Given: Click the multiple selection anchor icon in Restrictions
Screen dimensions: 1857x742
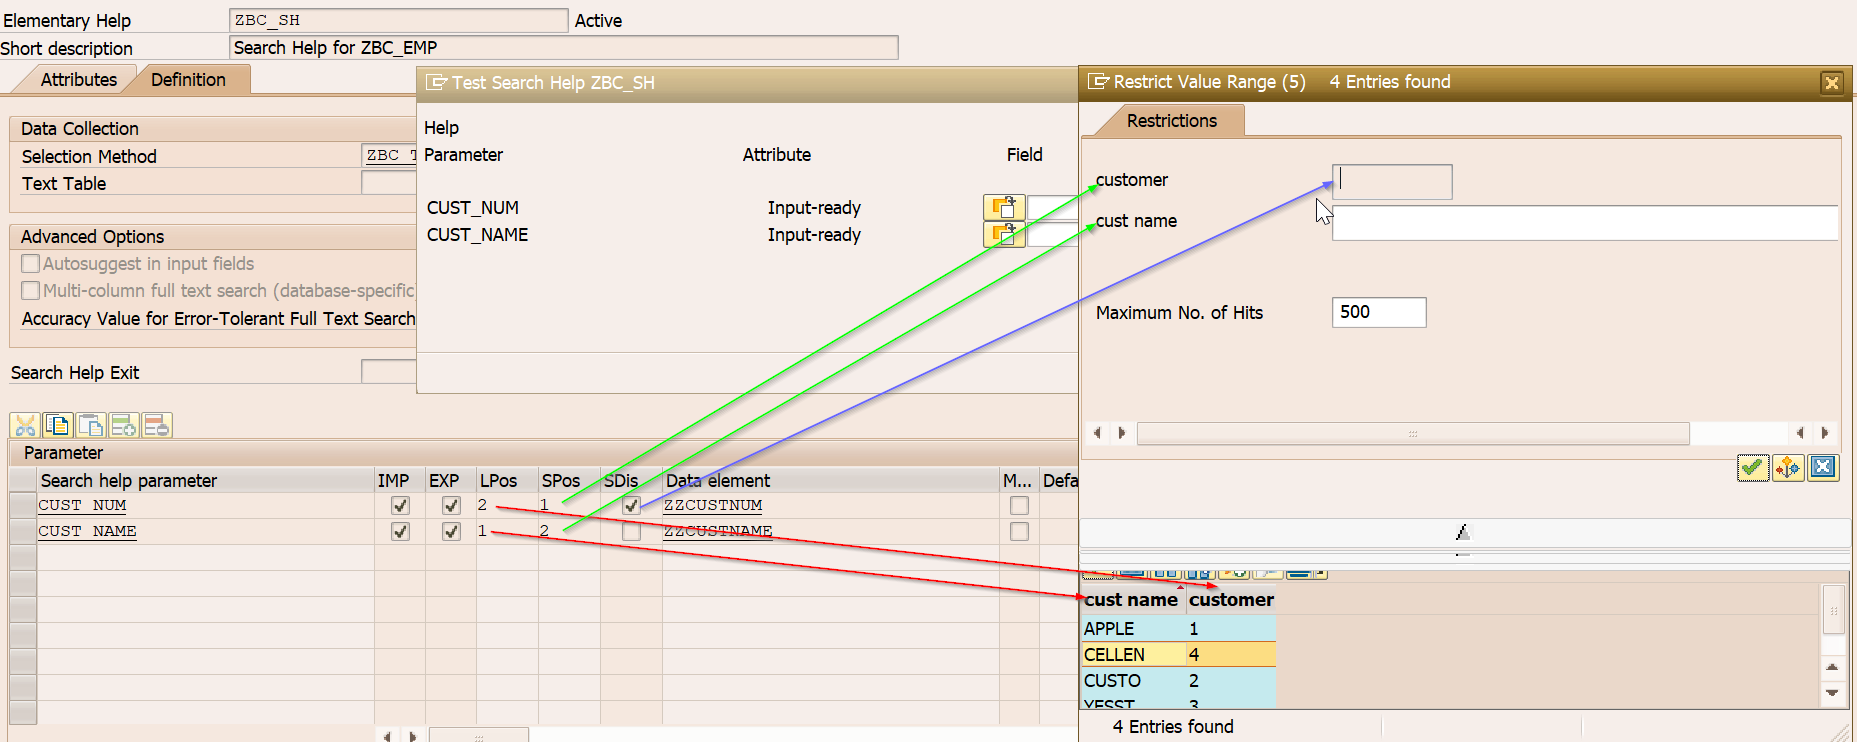Looking at the screenshot, I should pos(1787,467).
